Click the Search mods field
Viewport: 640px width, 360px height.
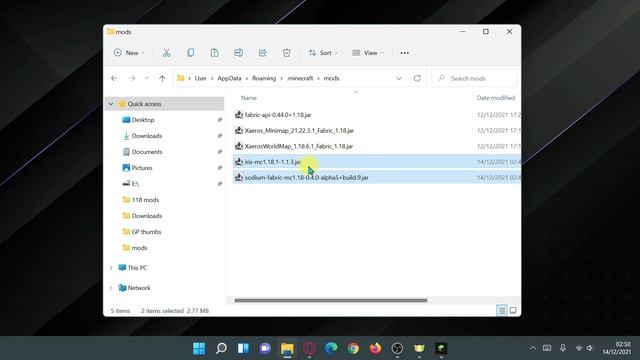click(474, 78)
